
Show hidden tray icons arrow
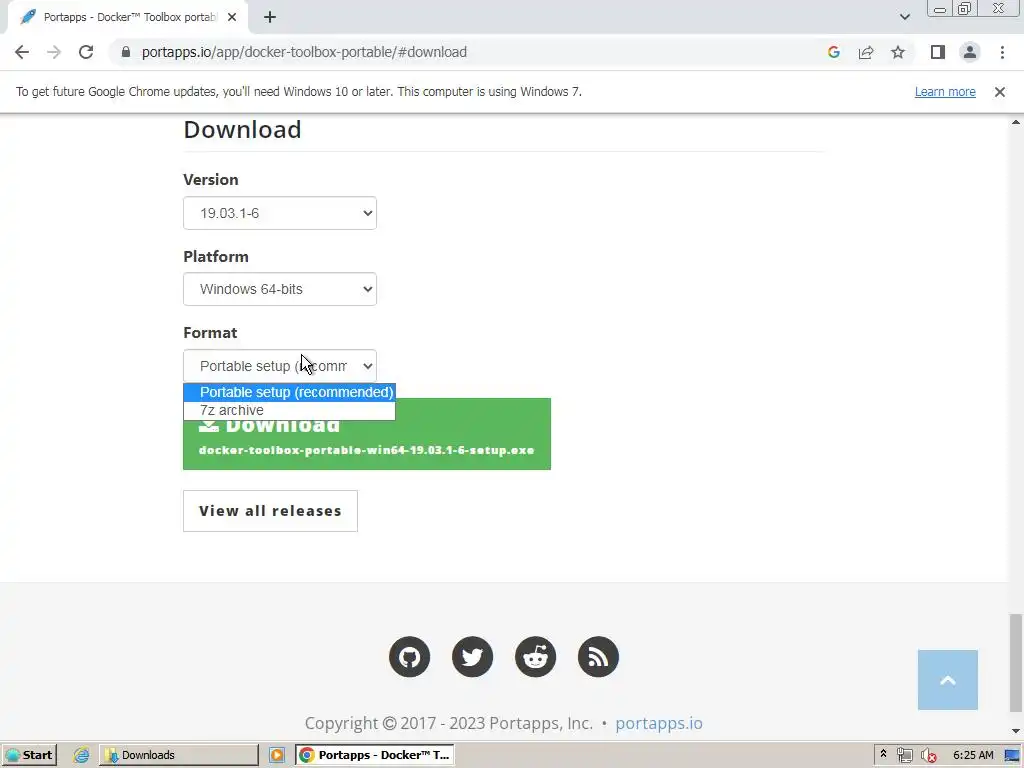[883, 754]
